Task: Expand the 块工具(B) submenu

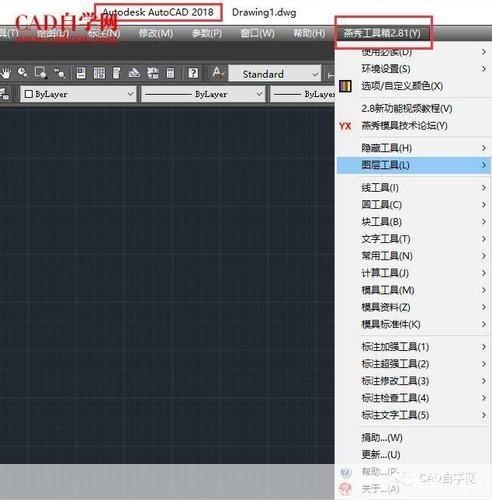Action: 413,222
